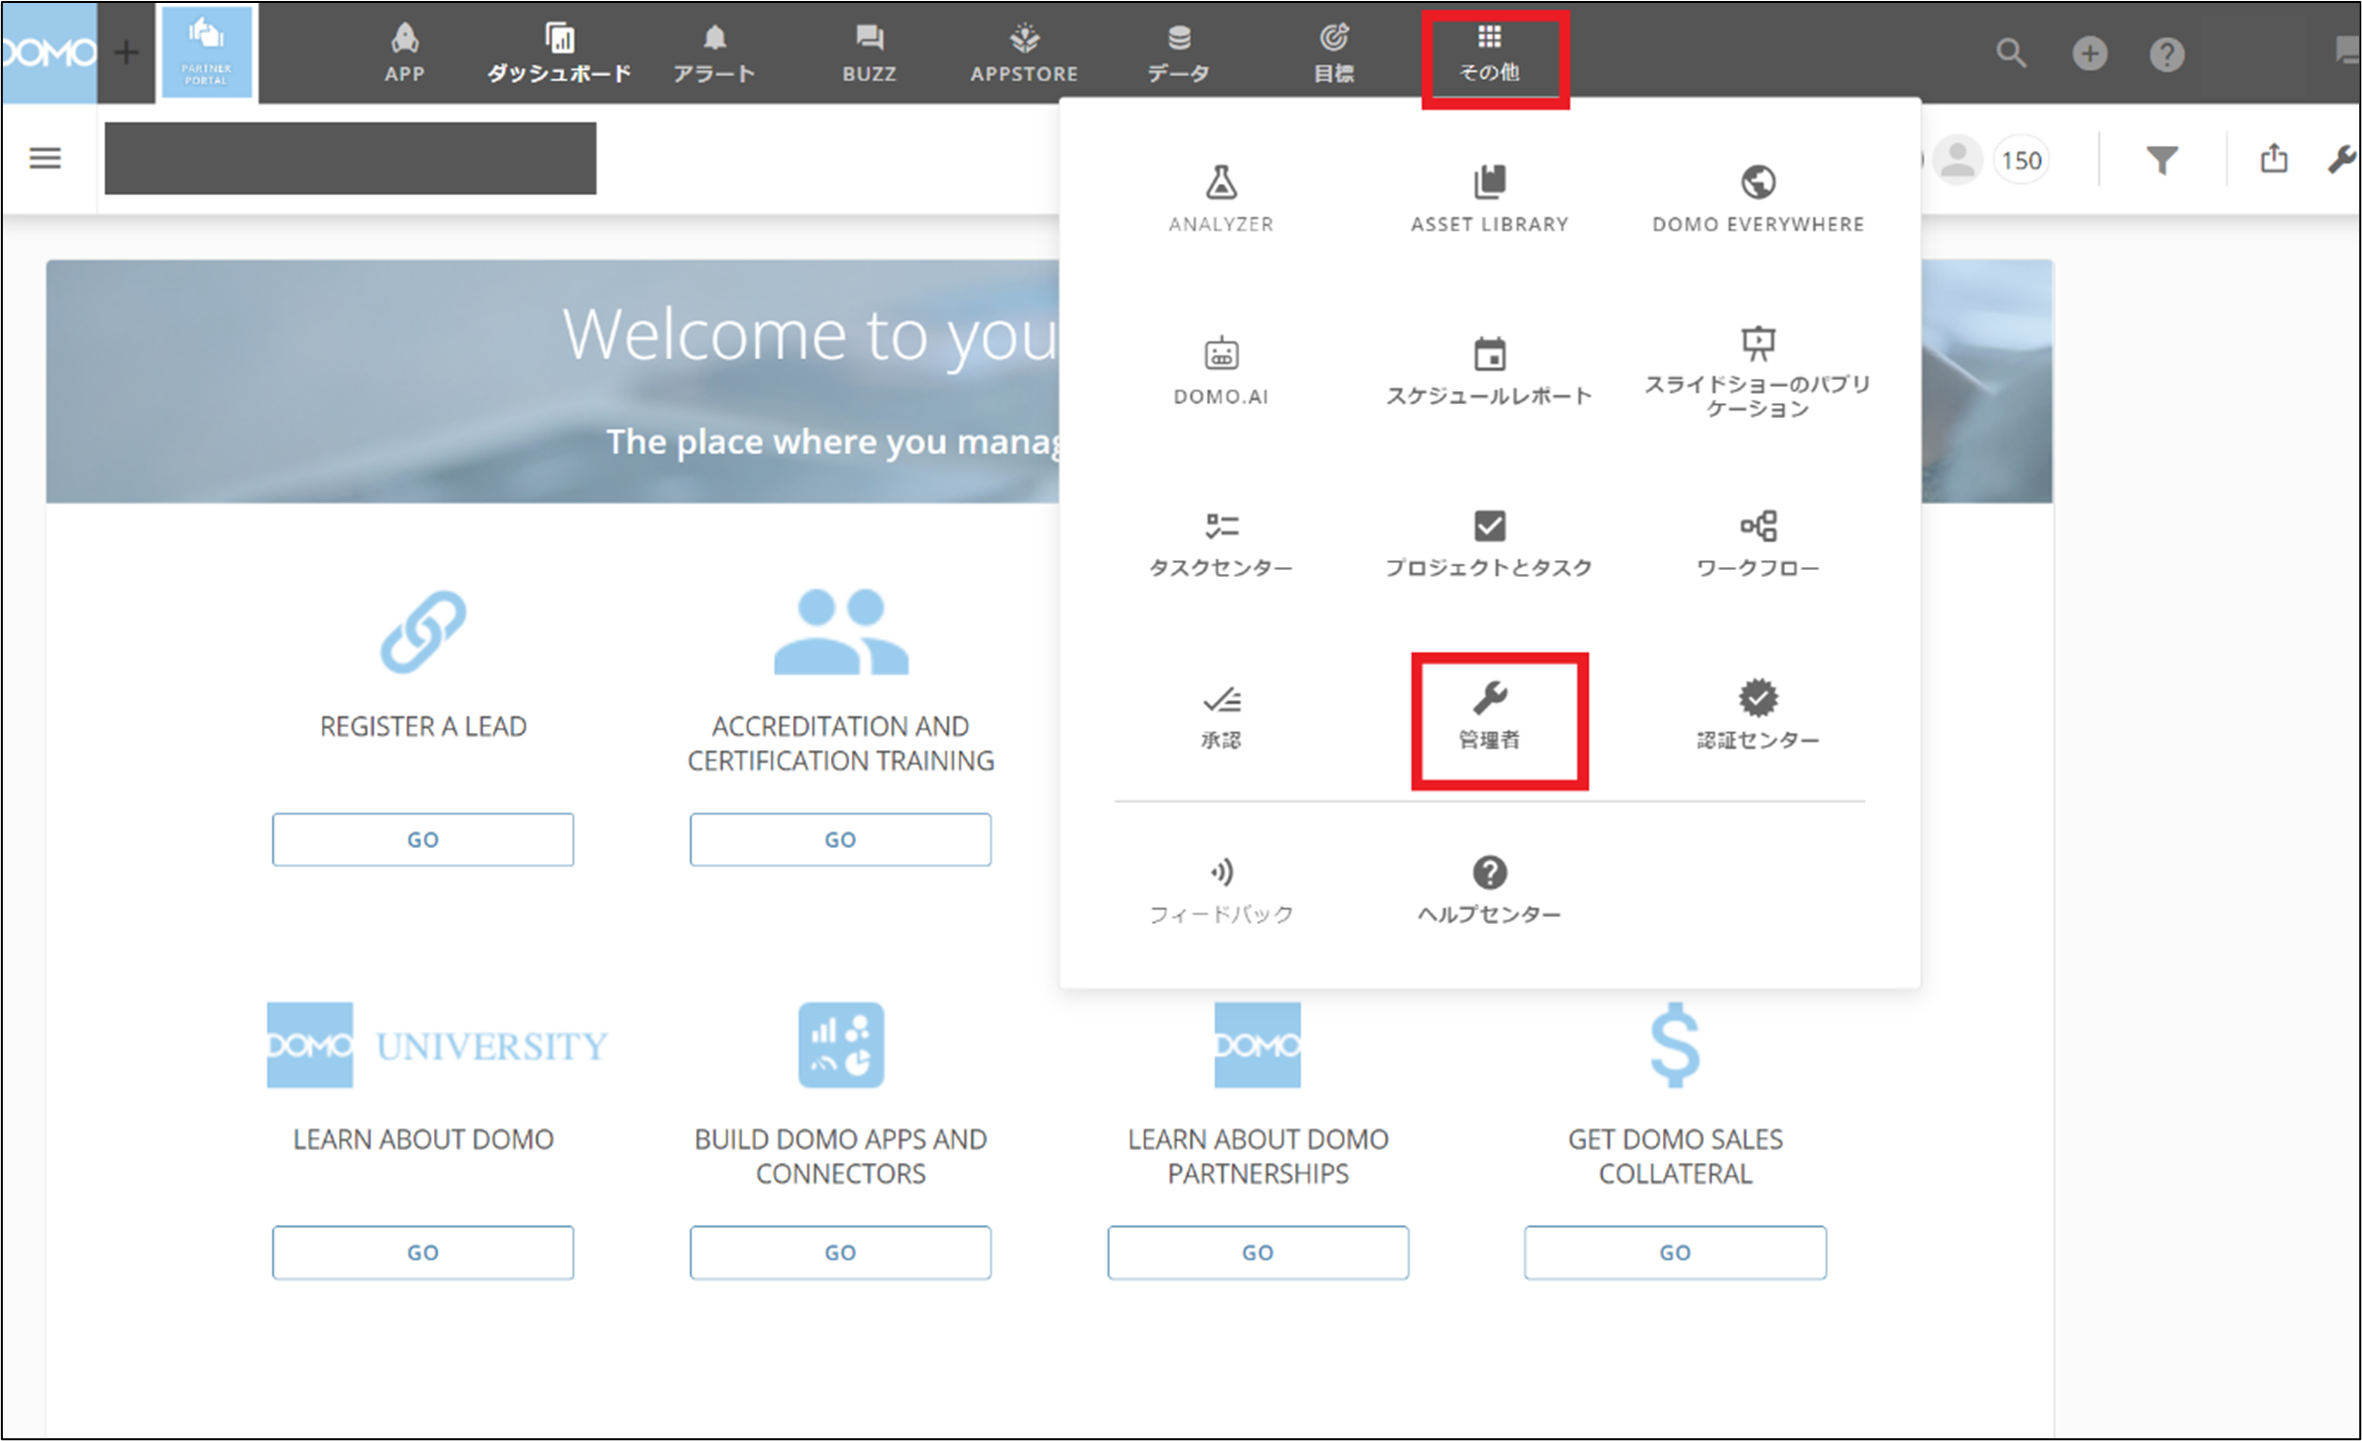
Task: Click the その他 grid menu
Action: click(x=1489, y=52)
